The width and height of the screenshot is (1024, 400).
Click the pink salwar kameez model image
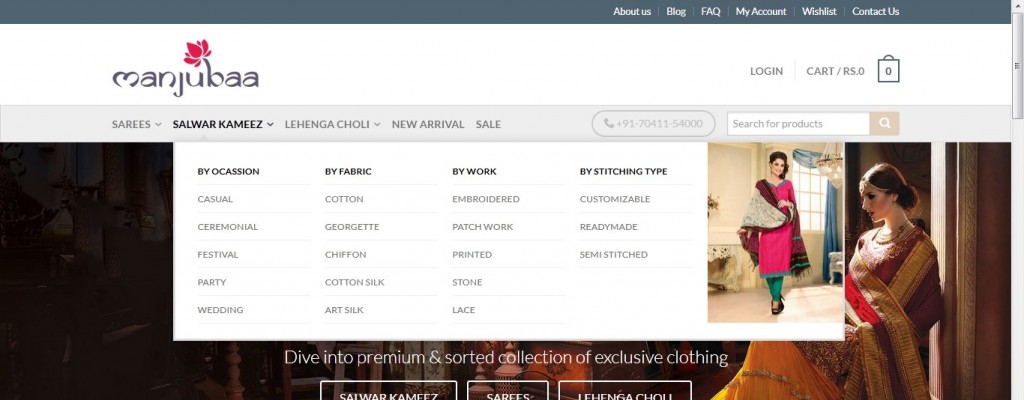point(776,233)
